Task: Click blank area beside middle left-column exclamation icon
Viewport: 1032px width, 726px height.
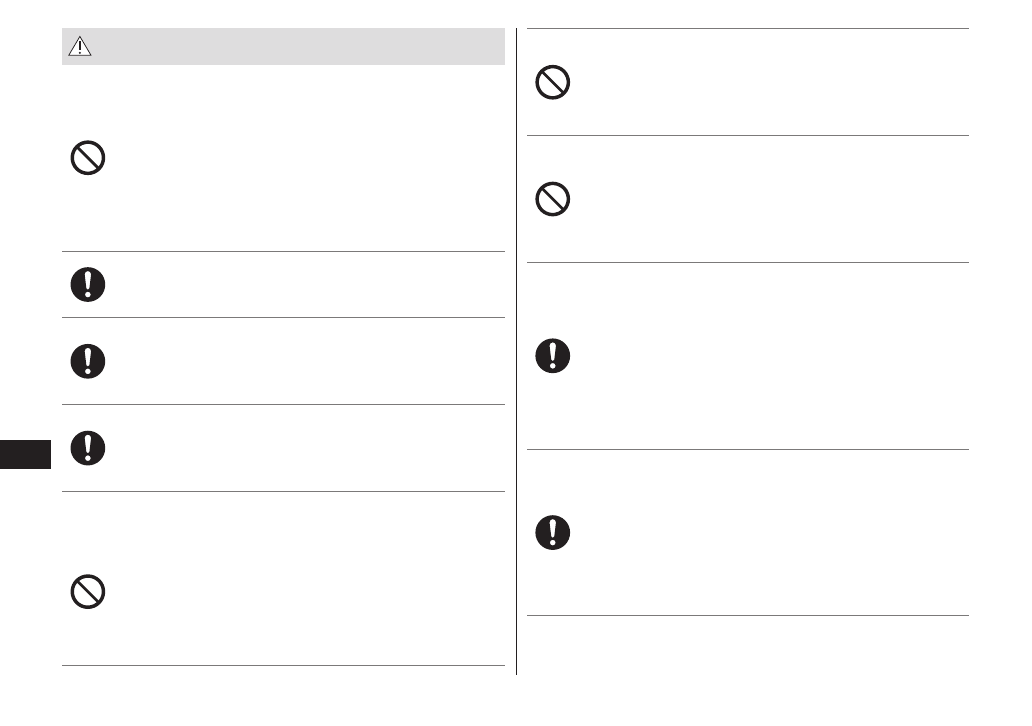Action: pyautogui.click(x=300, y=361)
